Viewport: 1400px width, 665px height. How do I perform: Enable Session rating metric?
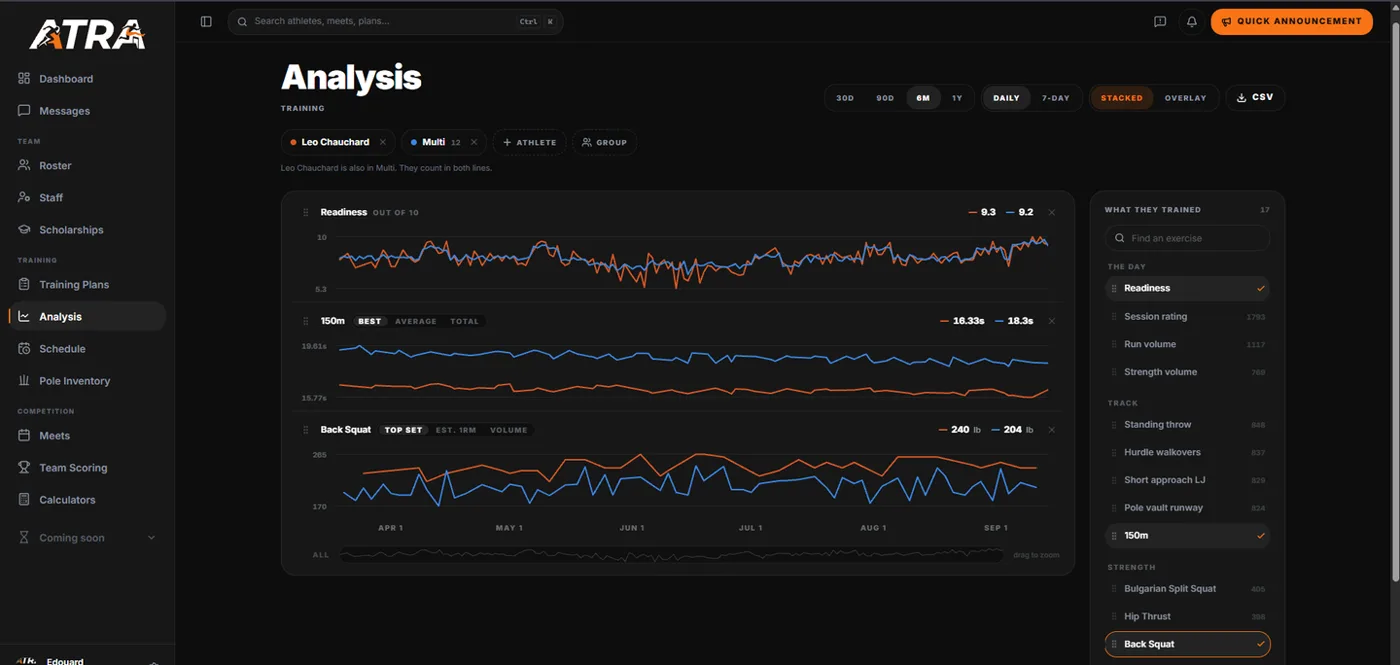[x=1188, y=317]
